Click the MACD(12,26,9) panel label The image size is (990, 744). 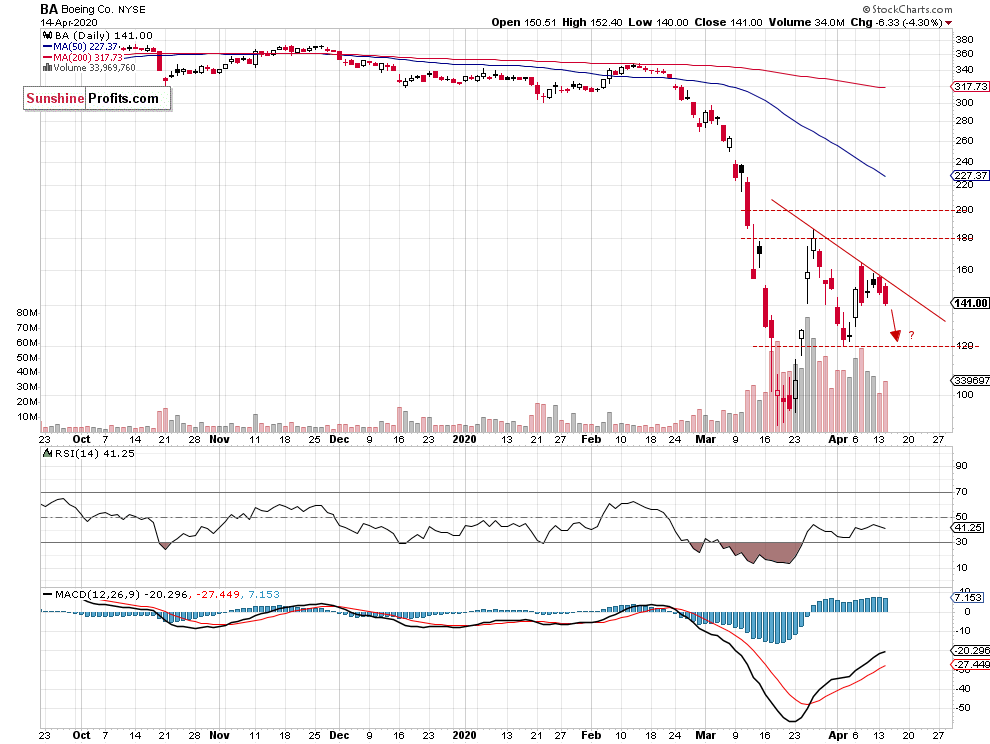pyautogui.click(x=97, y=594)
